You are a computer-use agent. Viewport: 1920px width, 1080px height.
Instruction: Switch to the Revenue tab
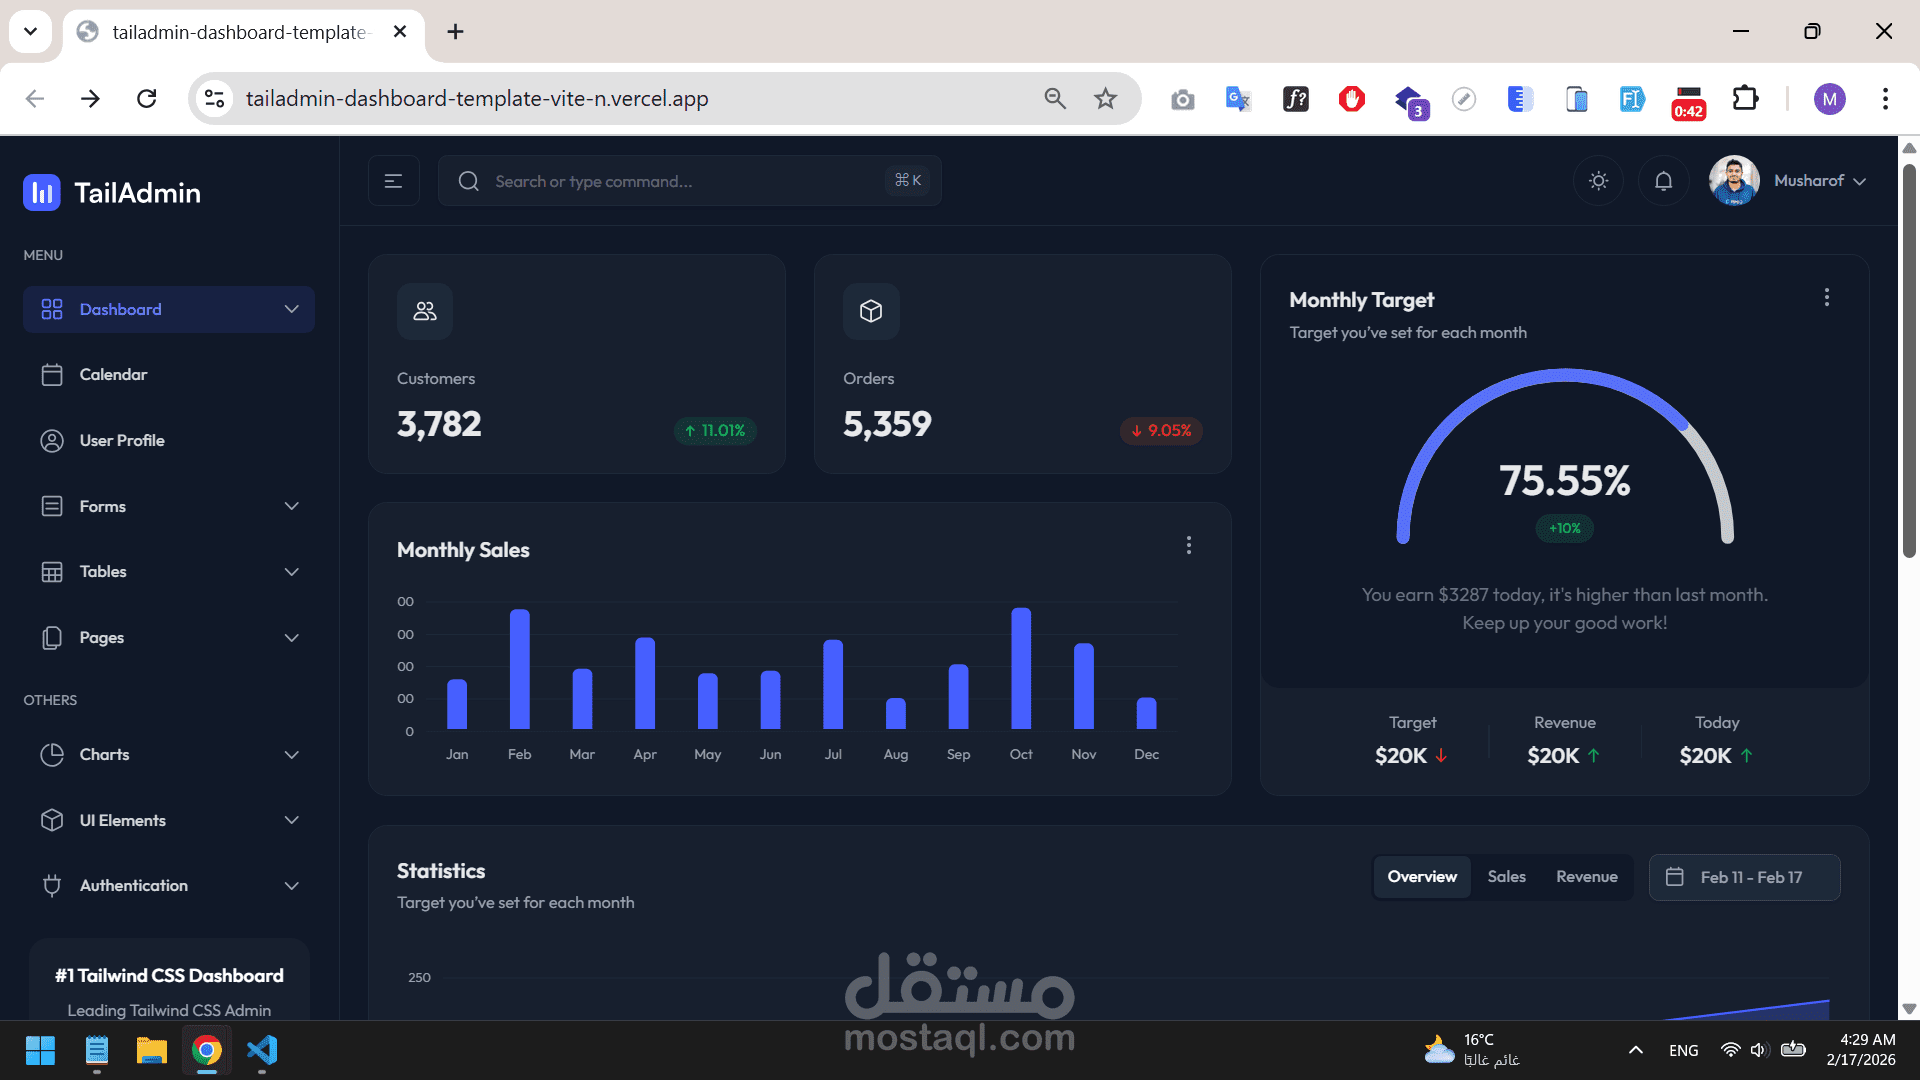coord(1586,877)
